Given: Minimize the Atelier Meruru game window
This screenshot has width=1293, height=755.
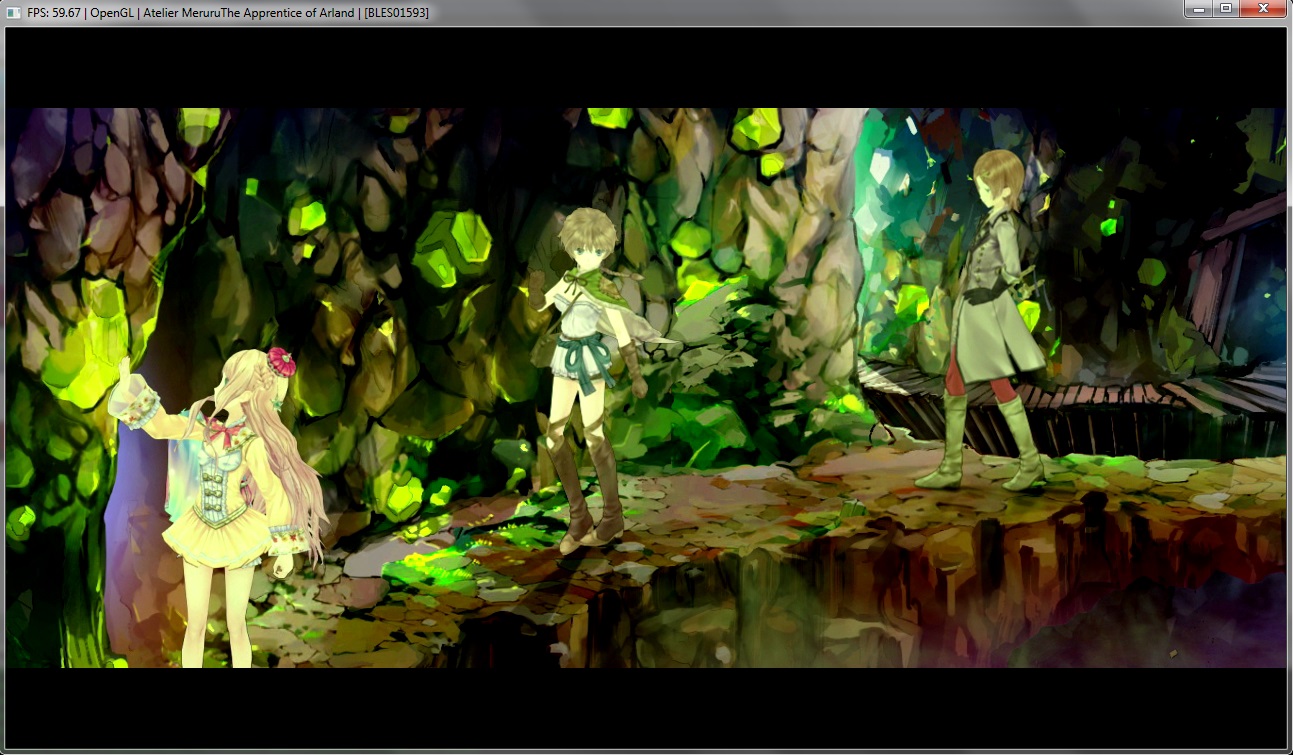Looking at the screenshot, I should 1197,9.
